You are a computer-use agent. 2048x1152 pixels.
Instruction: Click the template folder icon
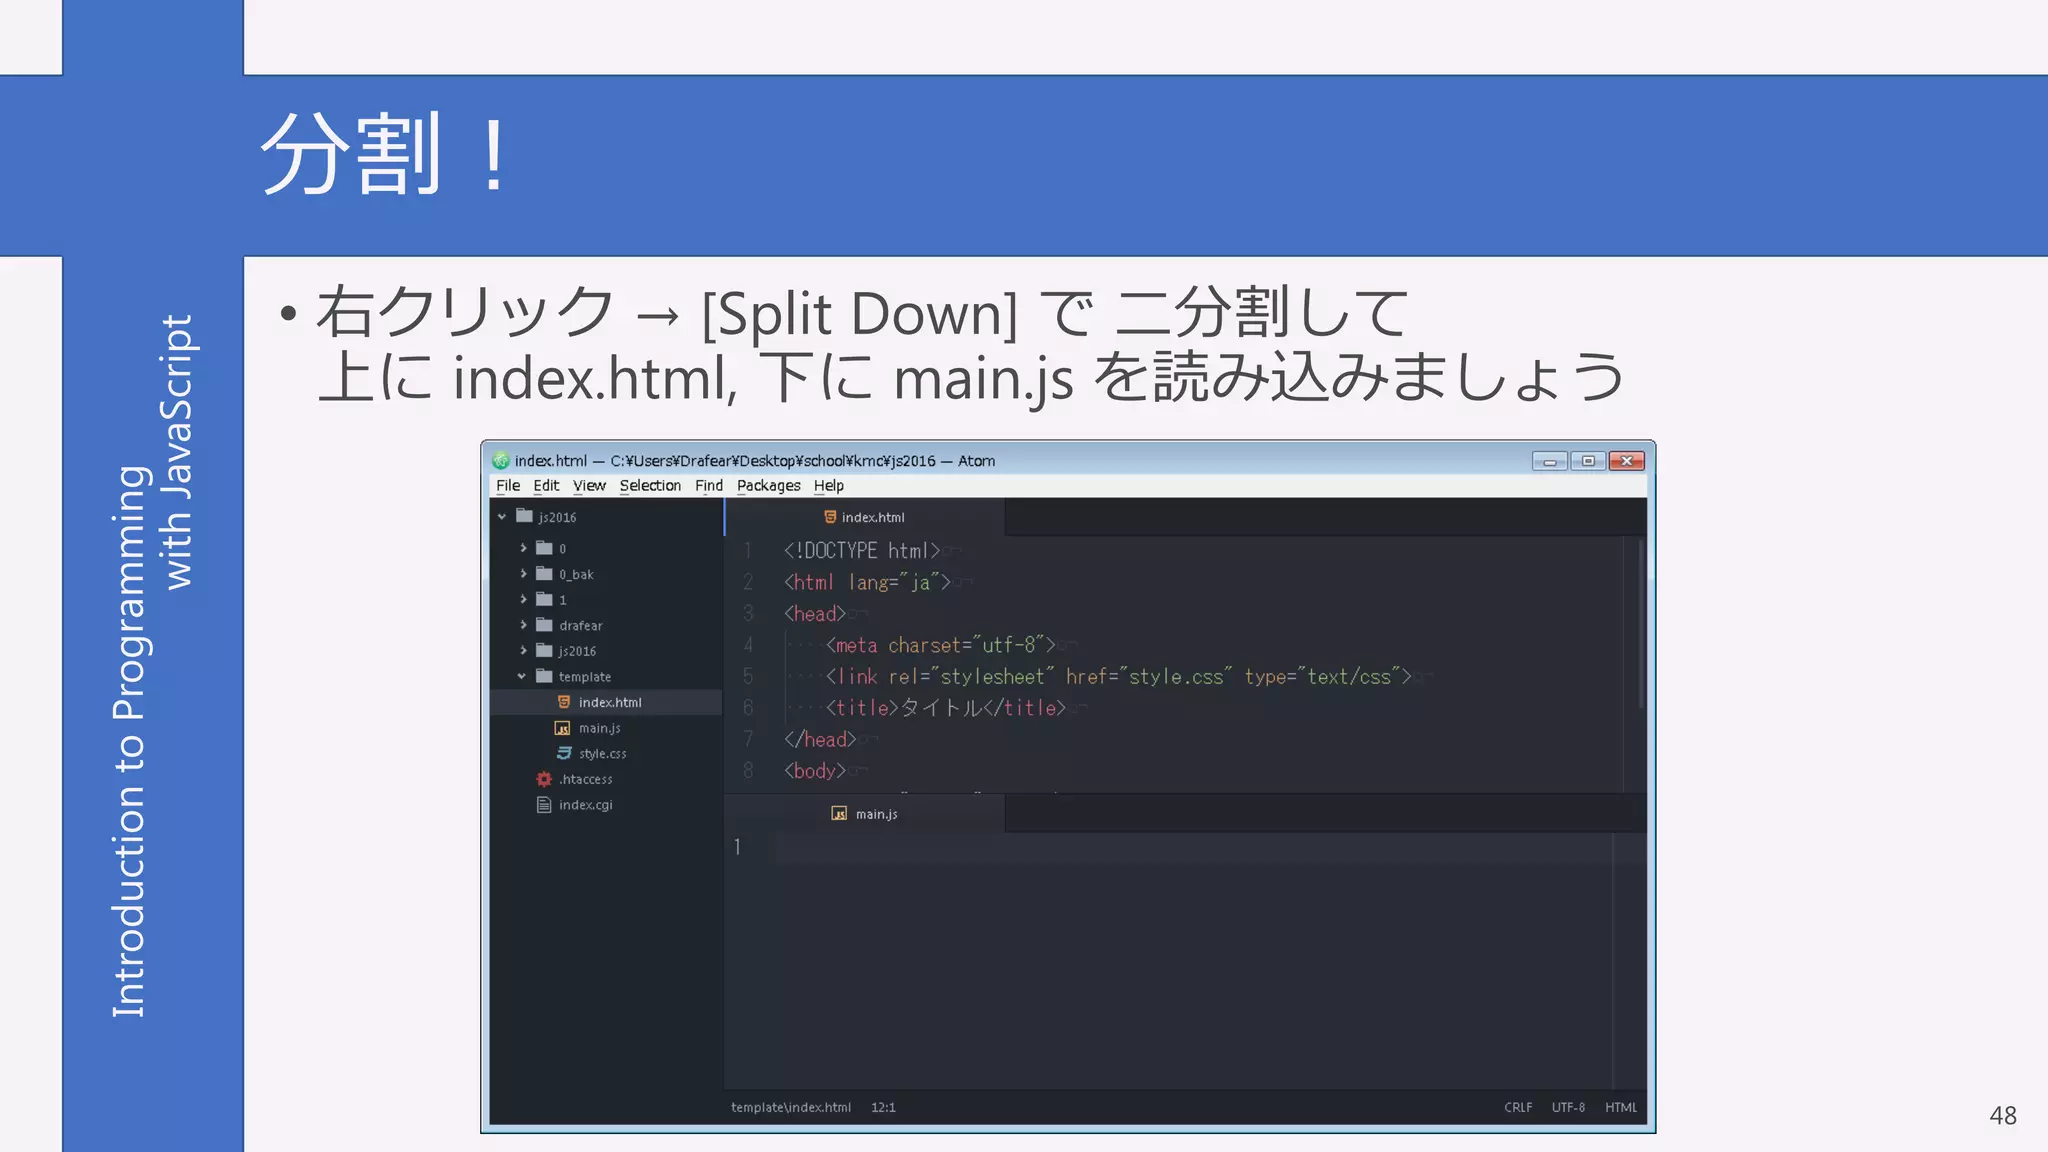pos(544,676)
